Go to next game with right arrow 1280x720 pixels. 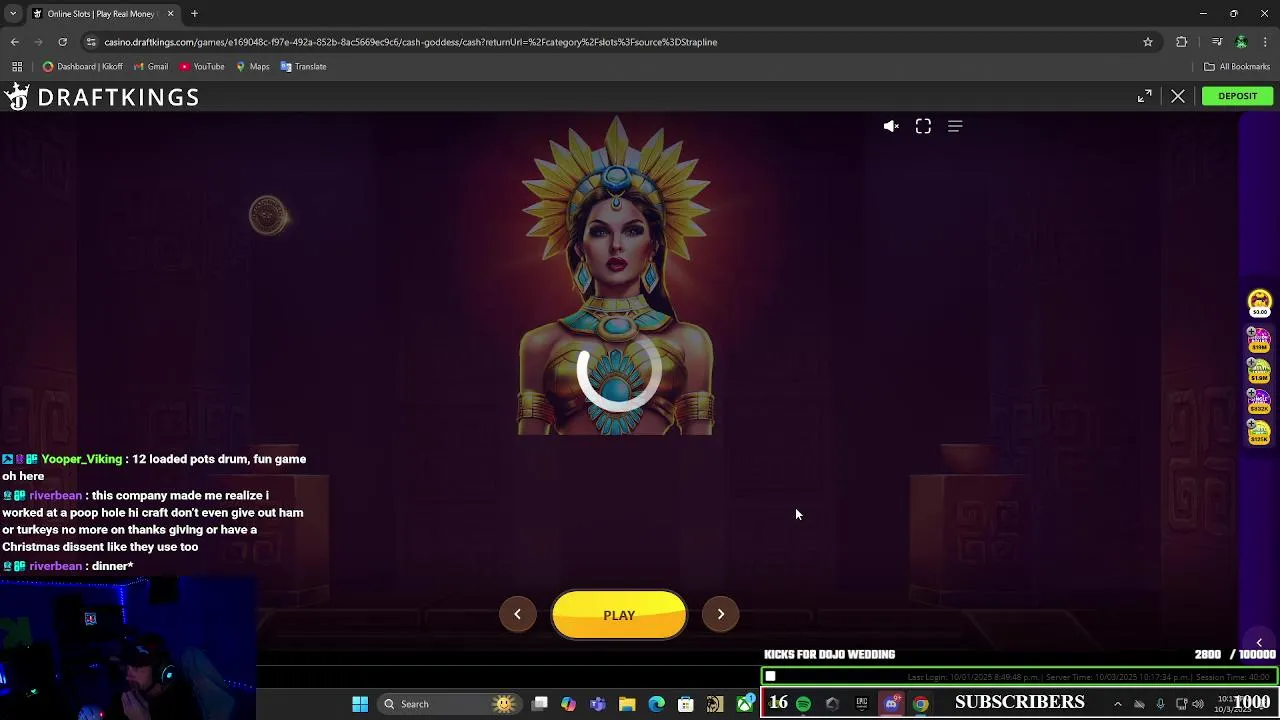(720, 614)
